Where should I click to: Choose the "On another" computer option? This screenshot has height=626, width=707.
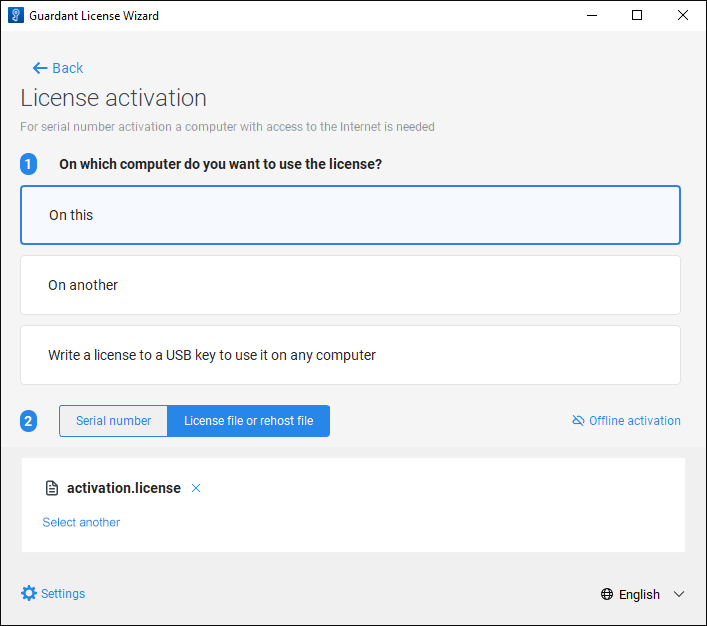coord(350,285)
